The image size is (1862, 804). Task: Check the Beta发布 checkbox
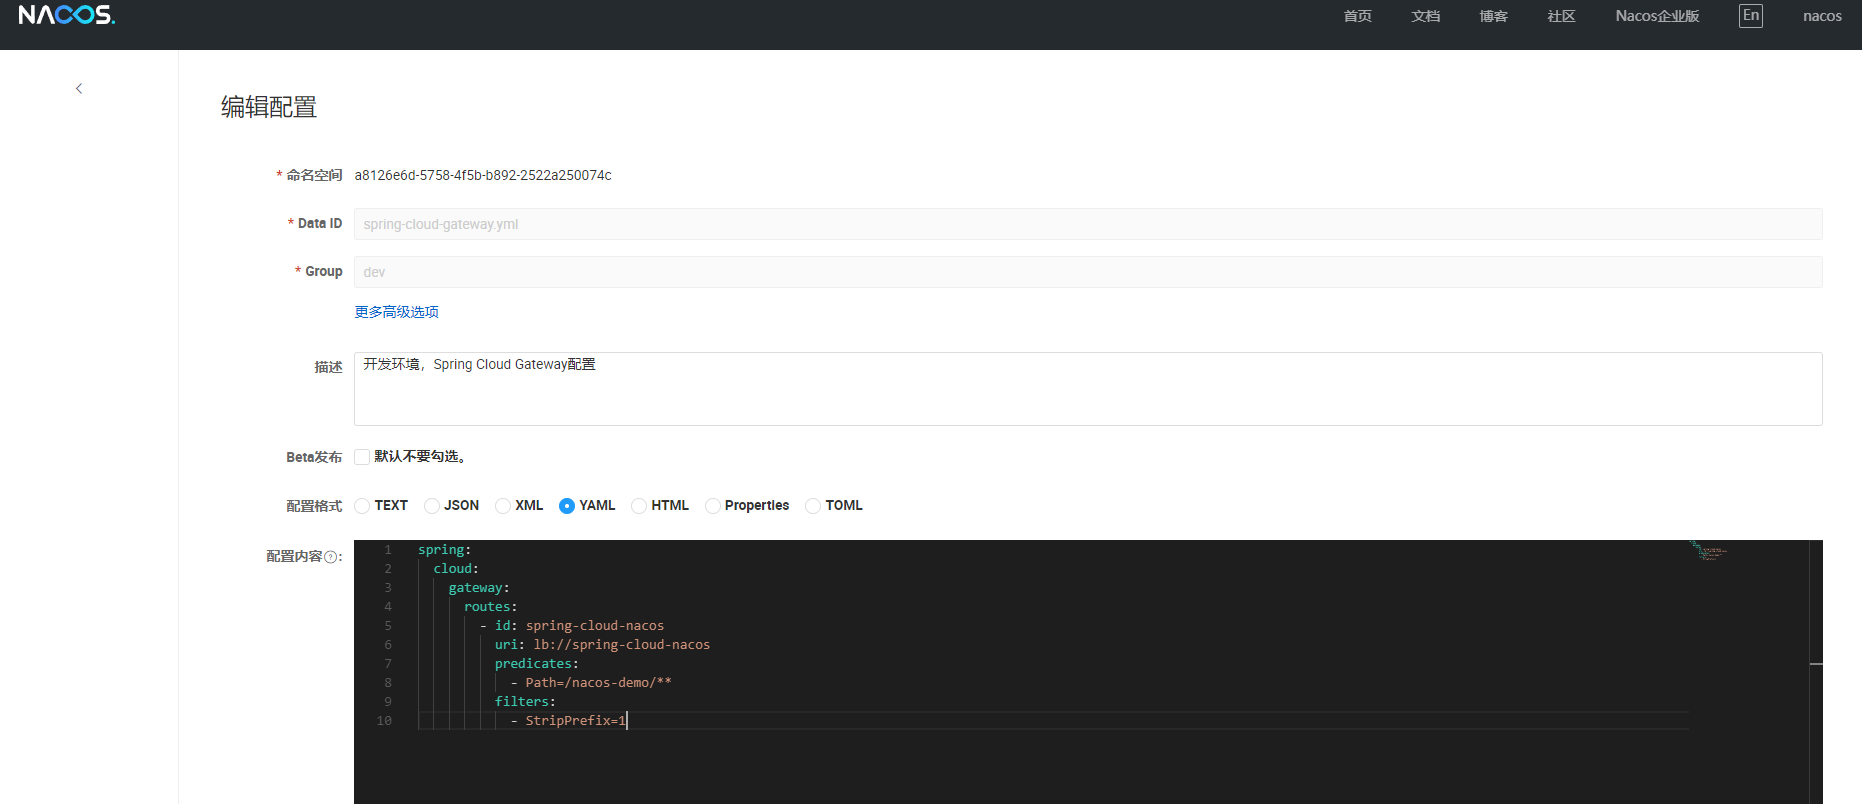click(362, 457)
